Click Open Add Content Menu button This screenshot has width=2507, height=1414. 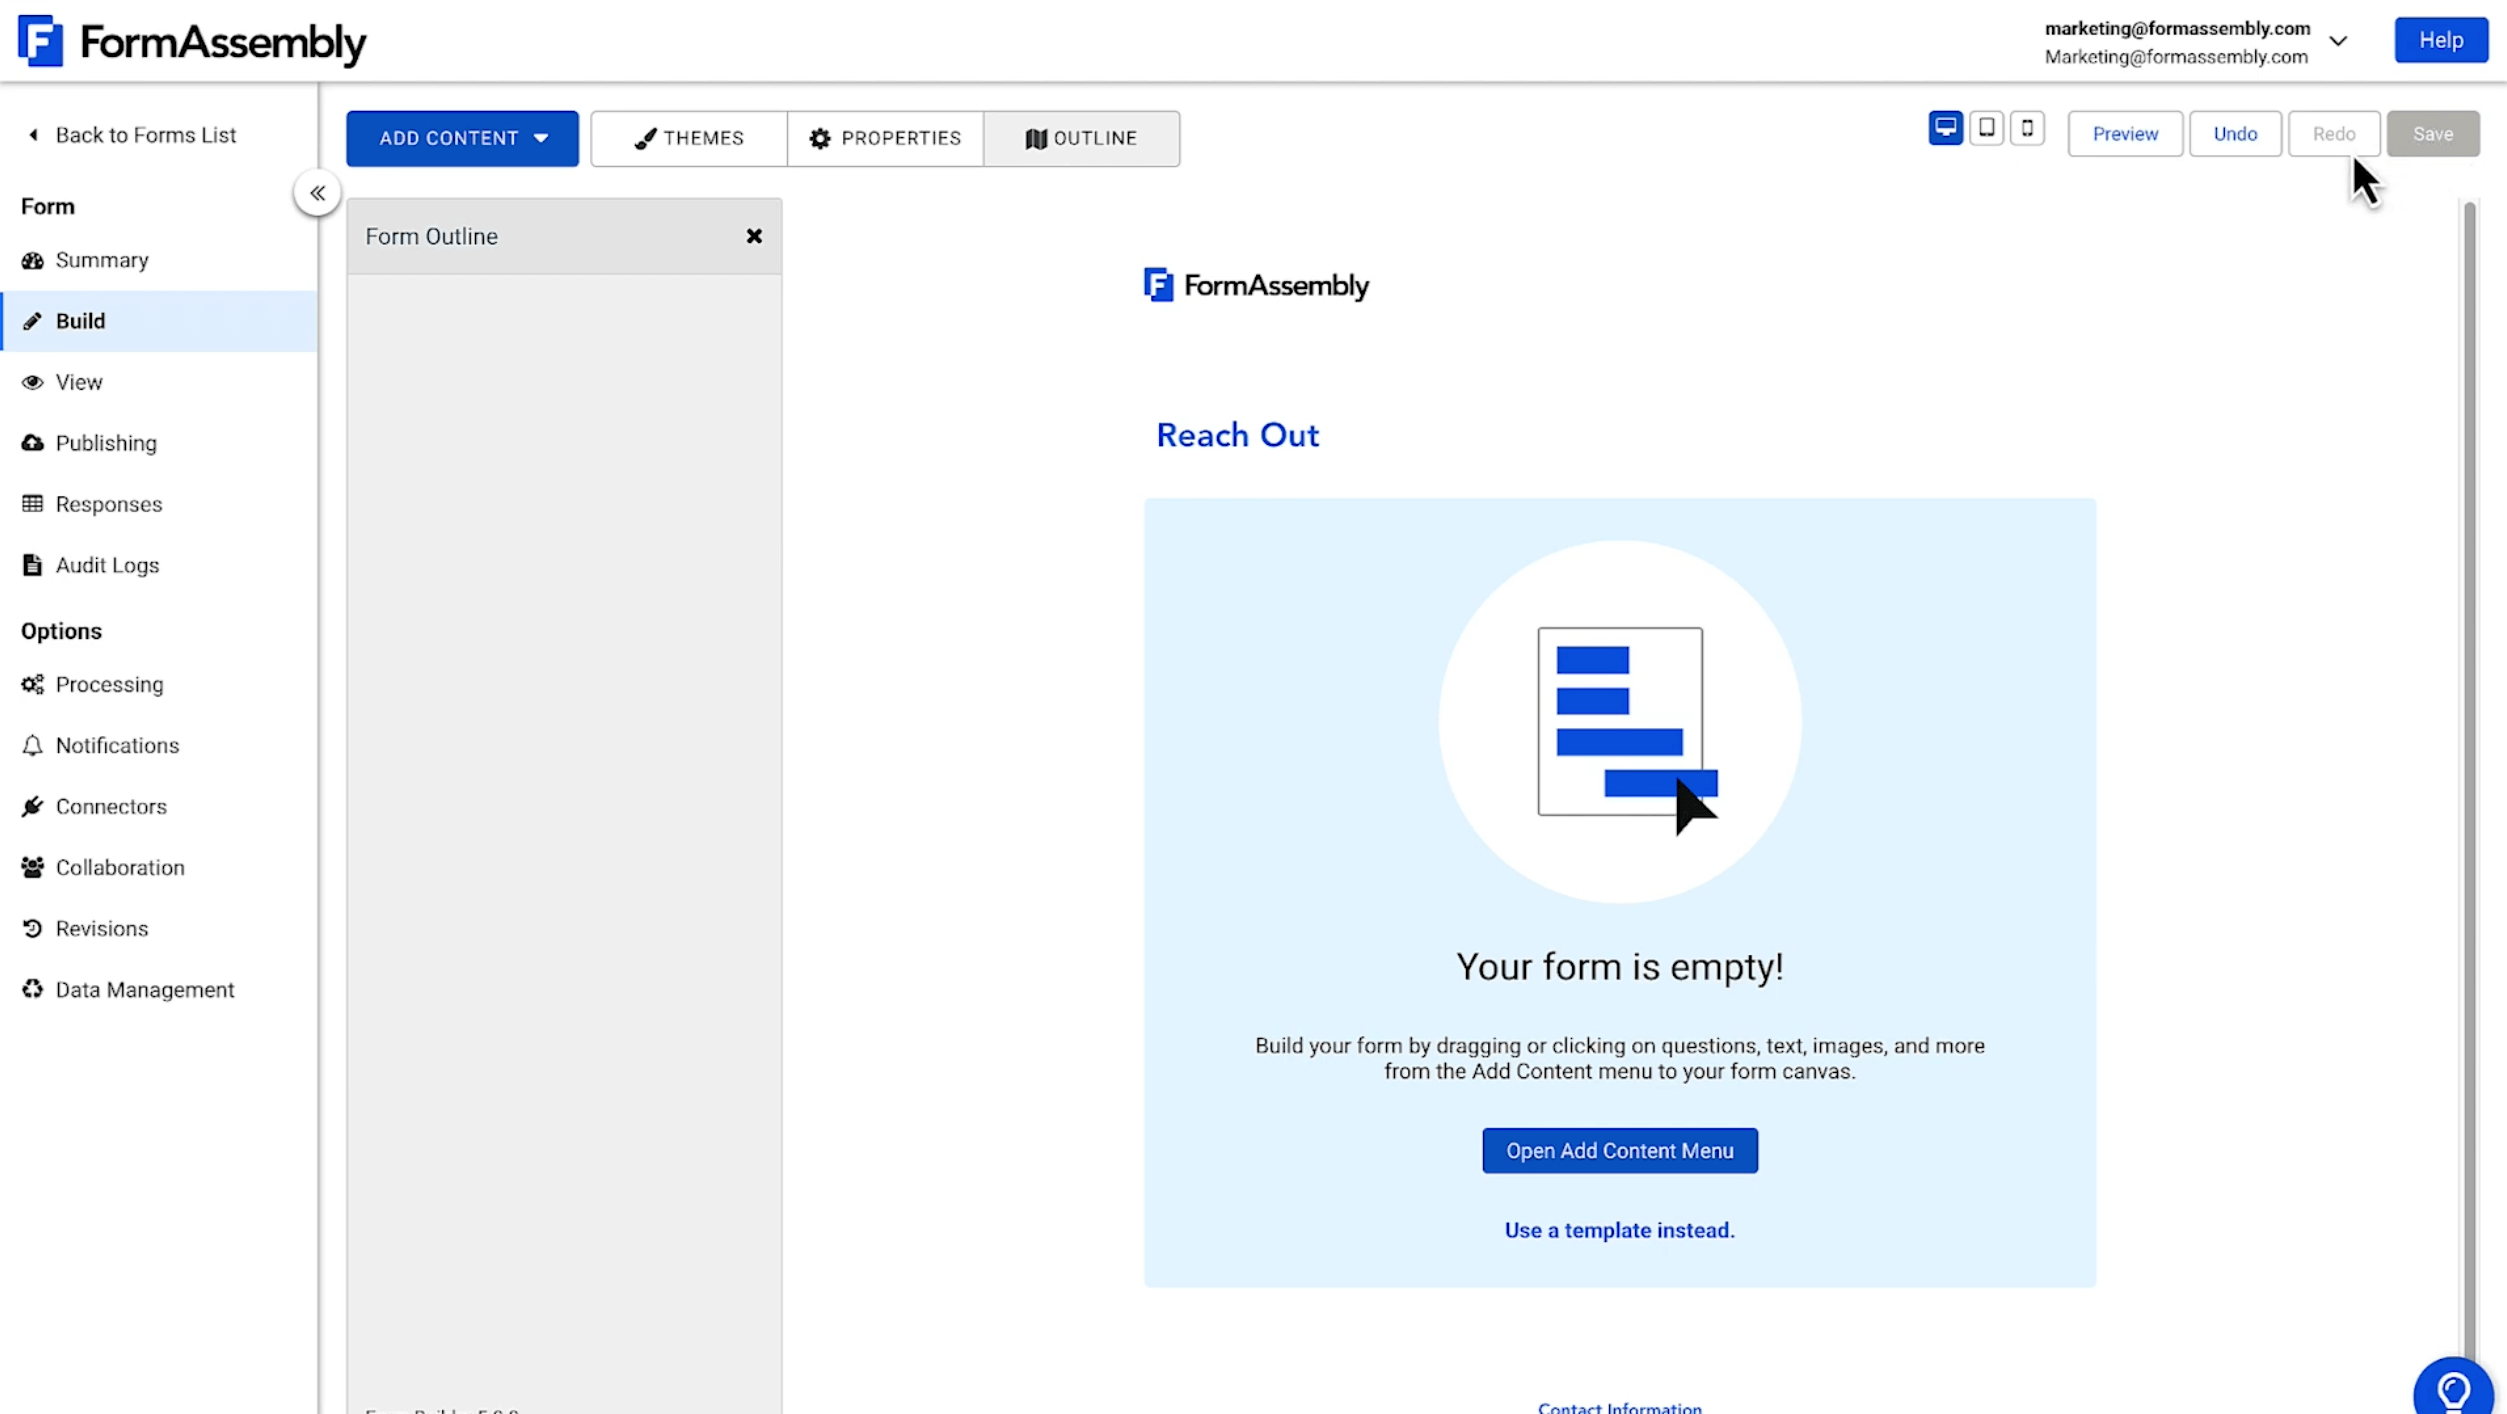[x=1619, y=1151]
